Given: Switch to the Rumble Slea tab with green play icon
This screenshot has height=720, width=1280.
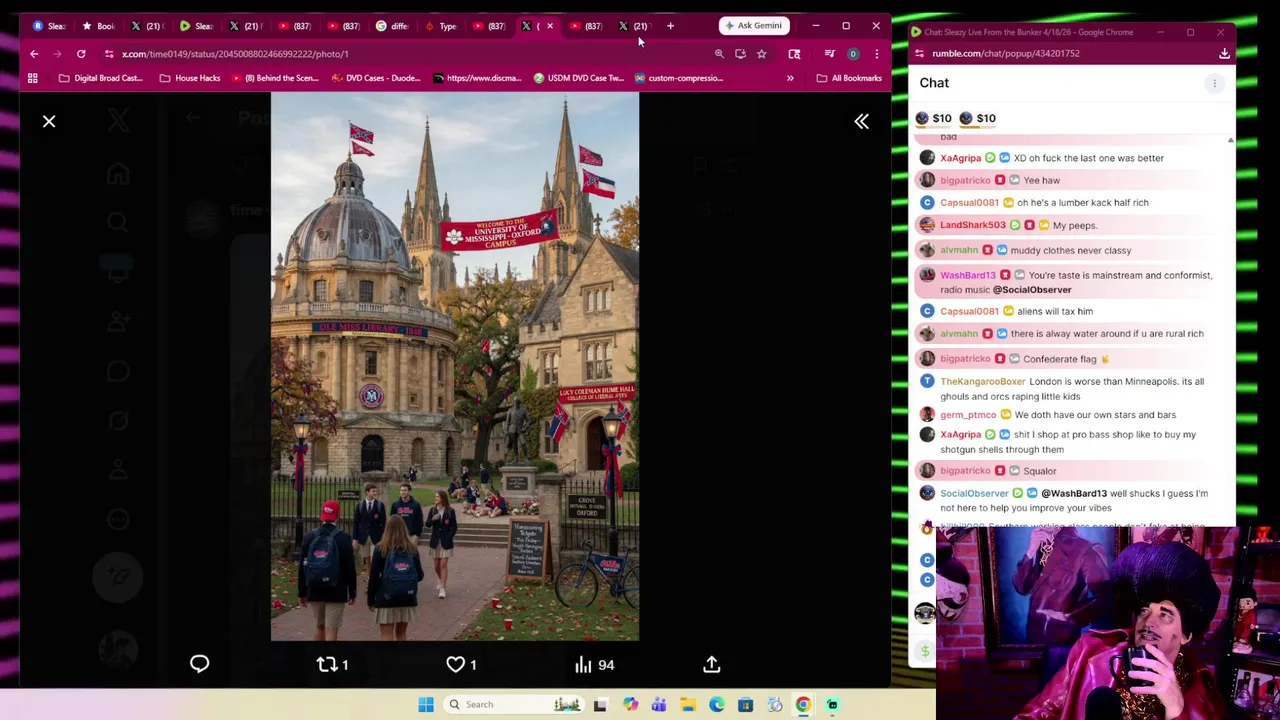Looking at the screenshot, I should coord(196,26).
